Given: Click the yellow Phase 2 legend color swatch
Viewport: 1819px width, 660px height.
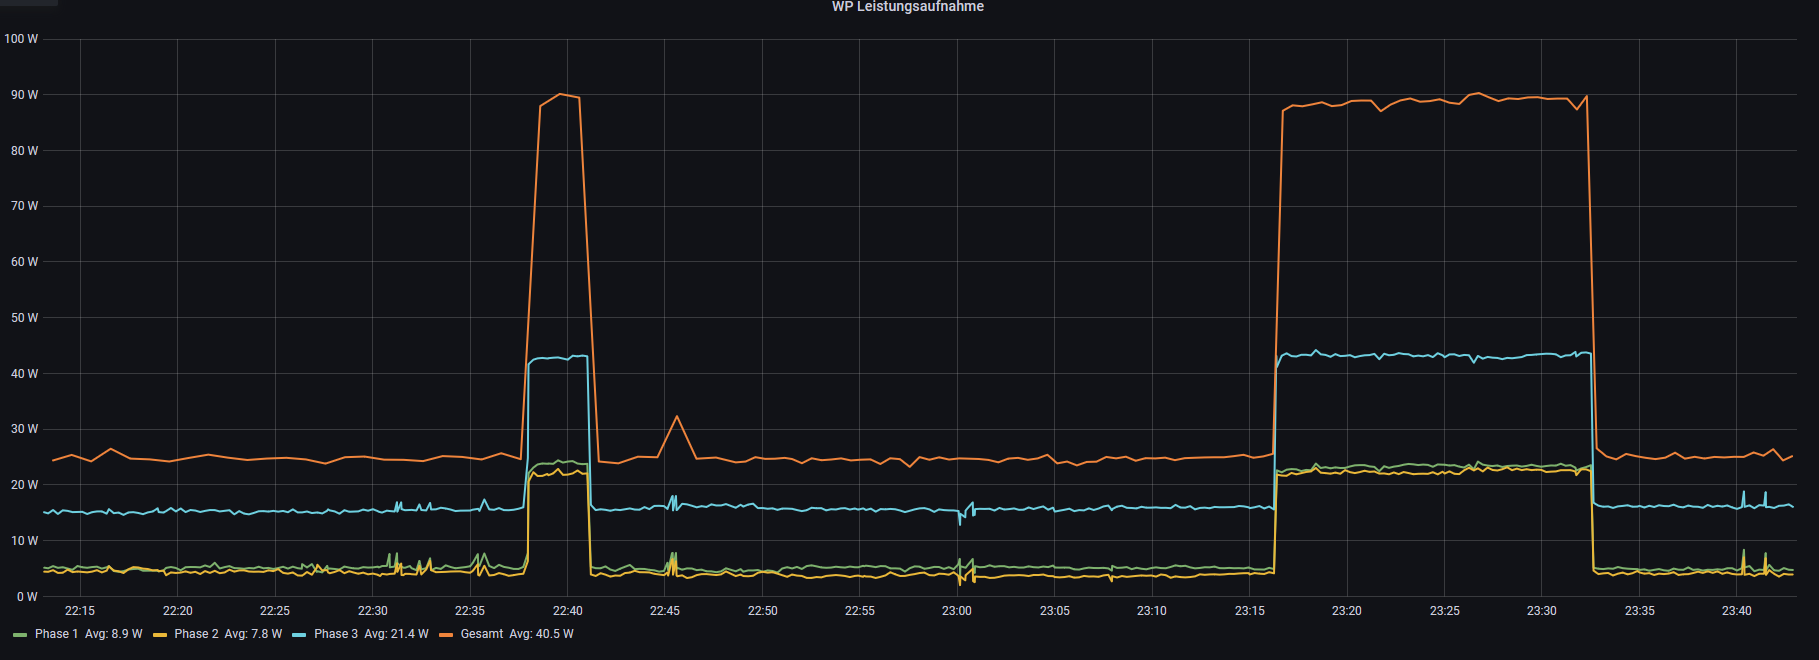Looking at the screenshot, I should point(160,635).
